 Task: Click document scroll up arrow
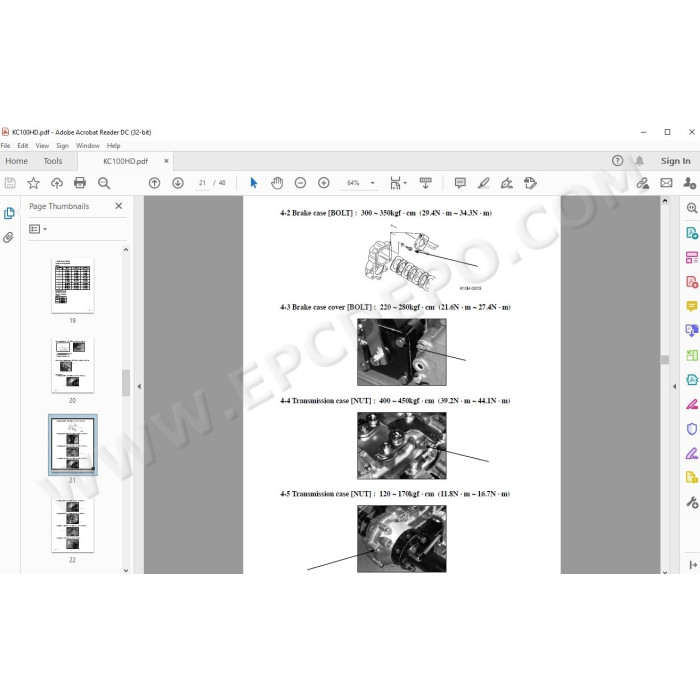(x=665, y=201)
